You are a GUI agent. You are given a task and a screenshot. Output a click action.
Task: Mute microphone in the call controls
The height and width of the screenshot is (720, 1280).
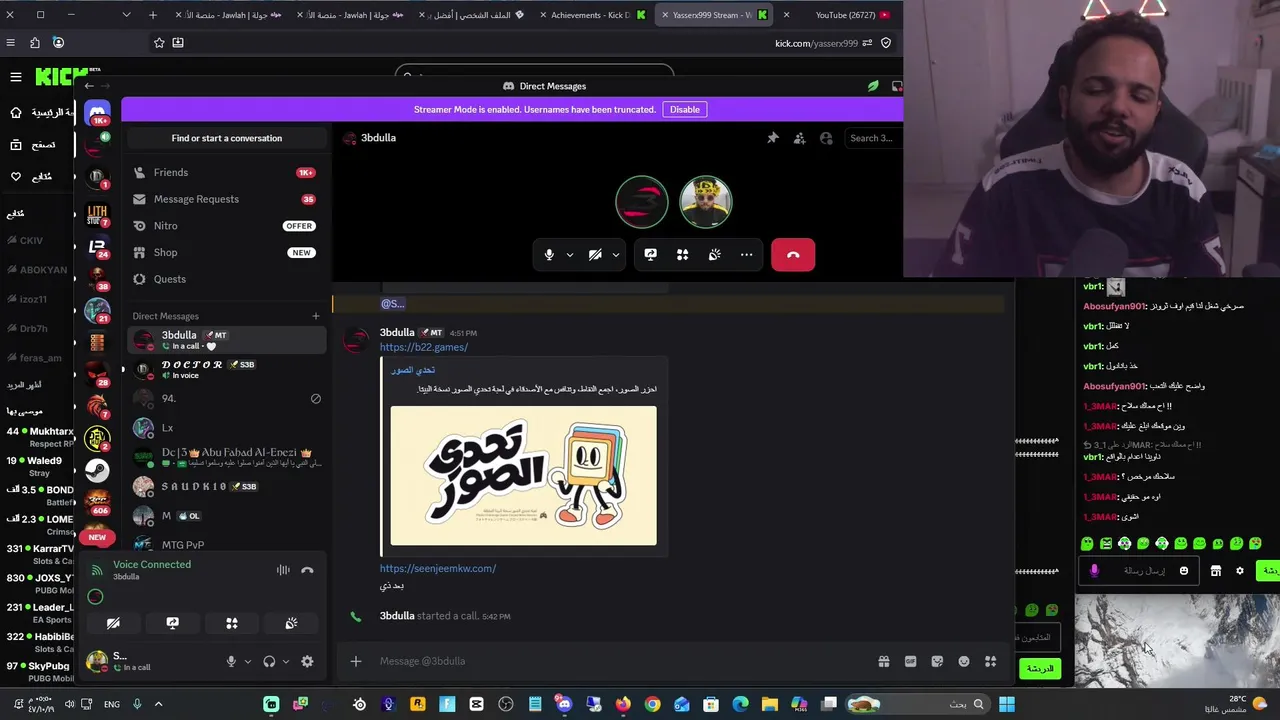click(549, 255)
